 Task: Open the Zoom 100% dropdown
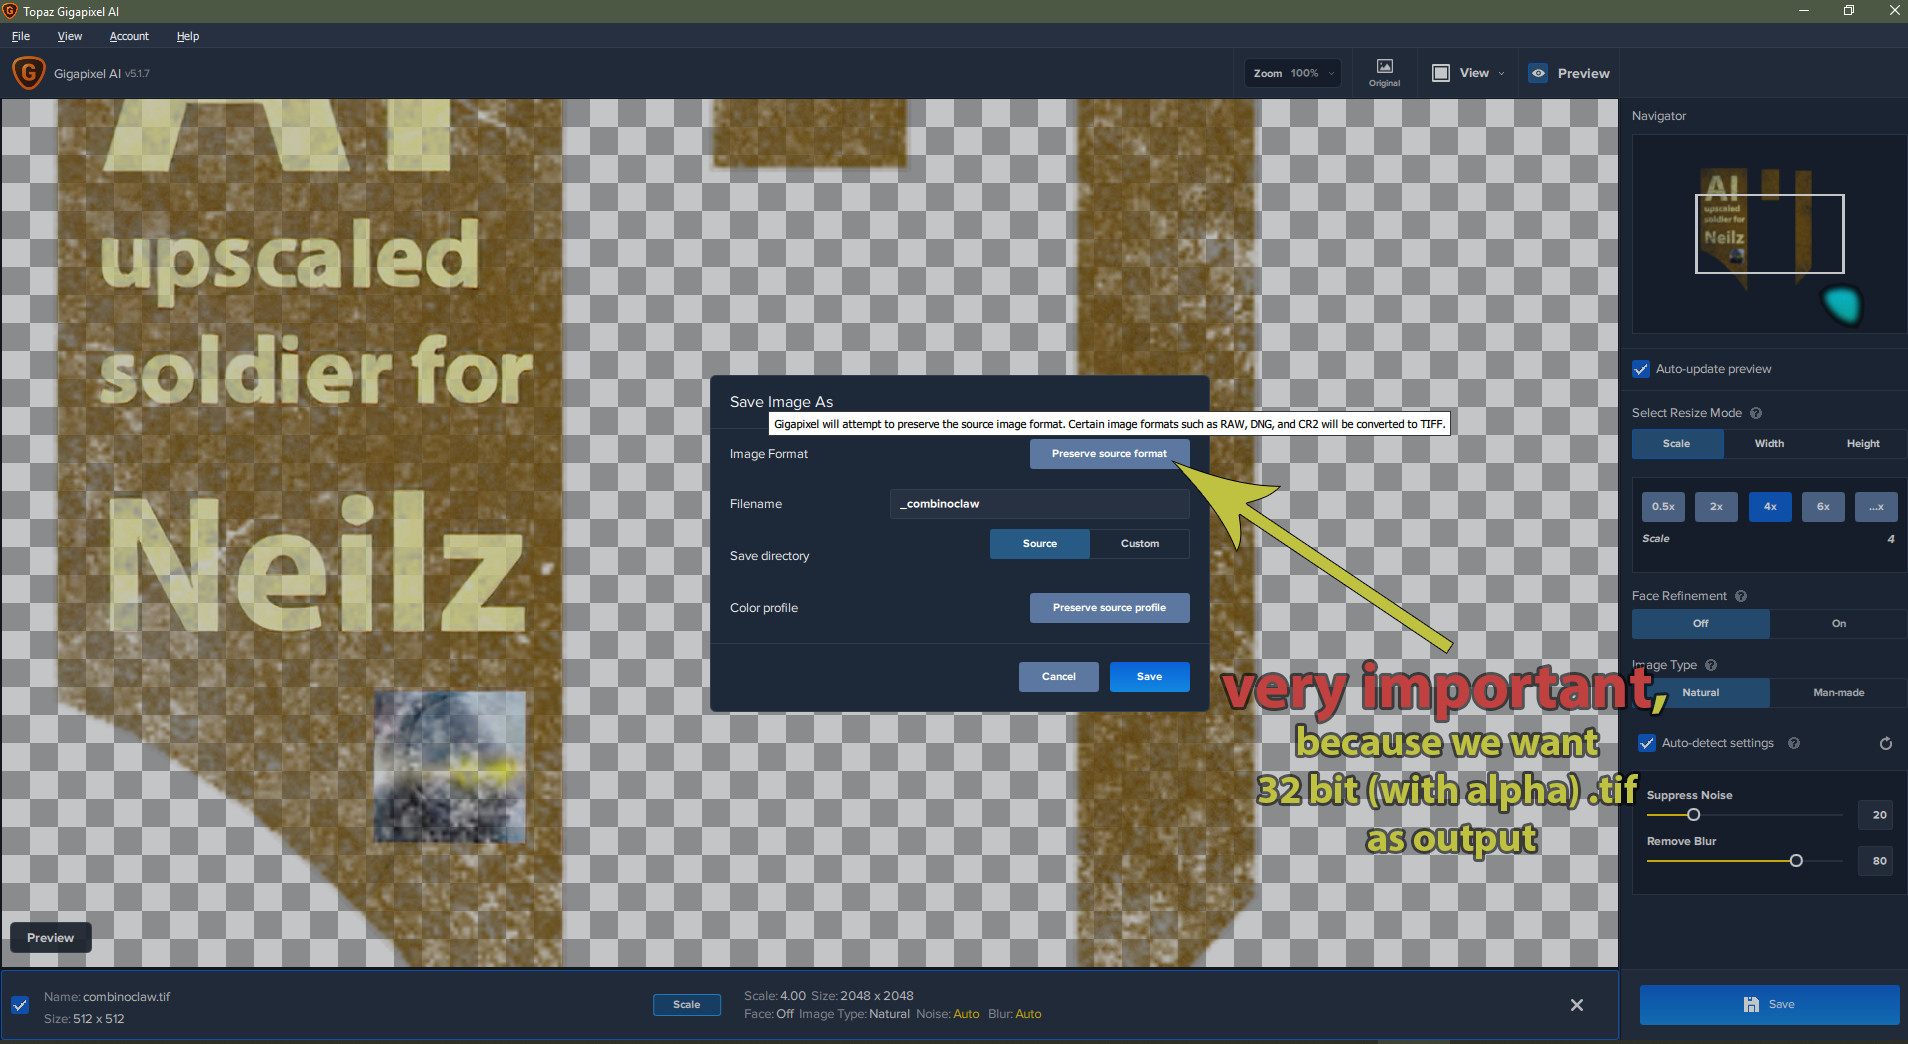(x=1293, y=73)
